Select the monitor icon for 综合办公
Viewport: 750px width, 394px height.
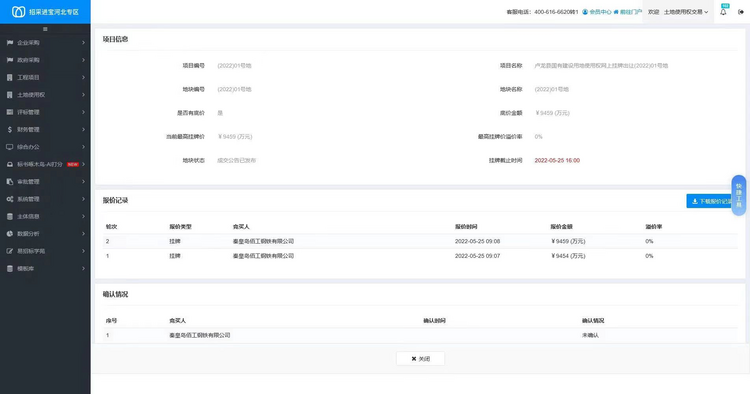tap(10, 147)
